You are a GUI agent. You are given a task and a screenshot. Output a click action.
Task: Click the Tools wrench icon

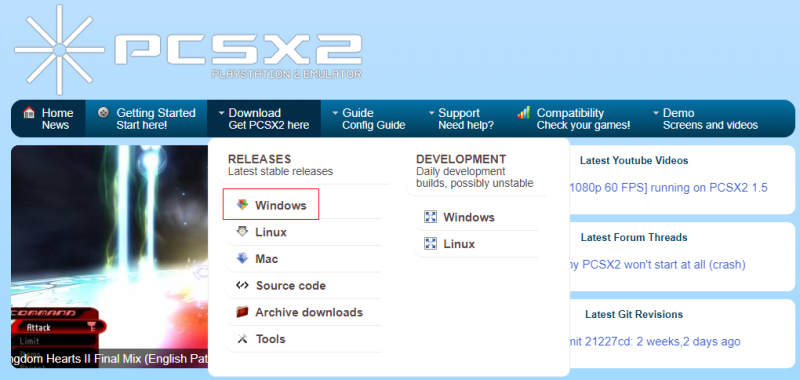(242, 339)
